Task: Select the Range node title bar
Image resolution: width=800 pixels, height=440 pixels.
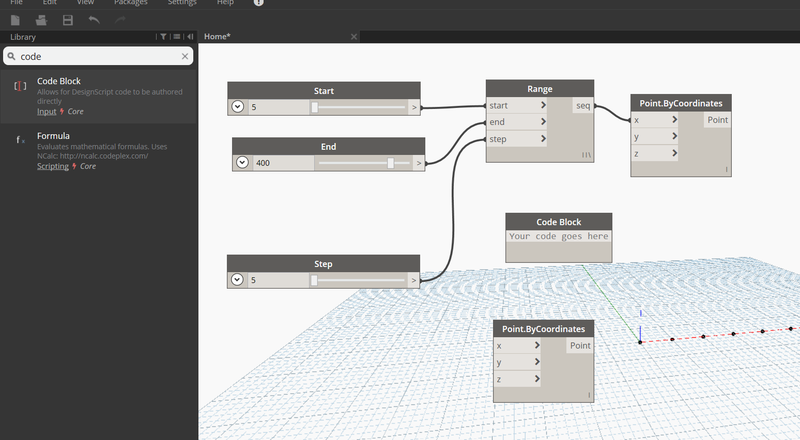Action: (x=540, y=89)
